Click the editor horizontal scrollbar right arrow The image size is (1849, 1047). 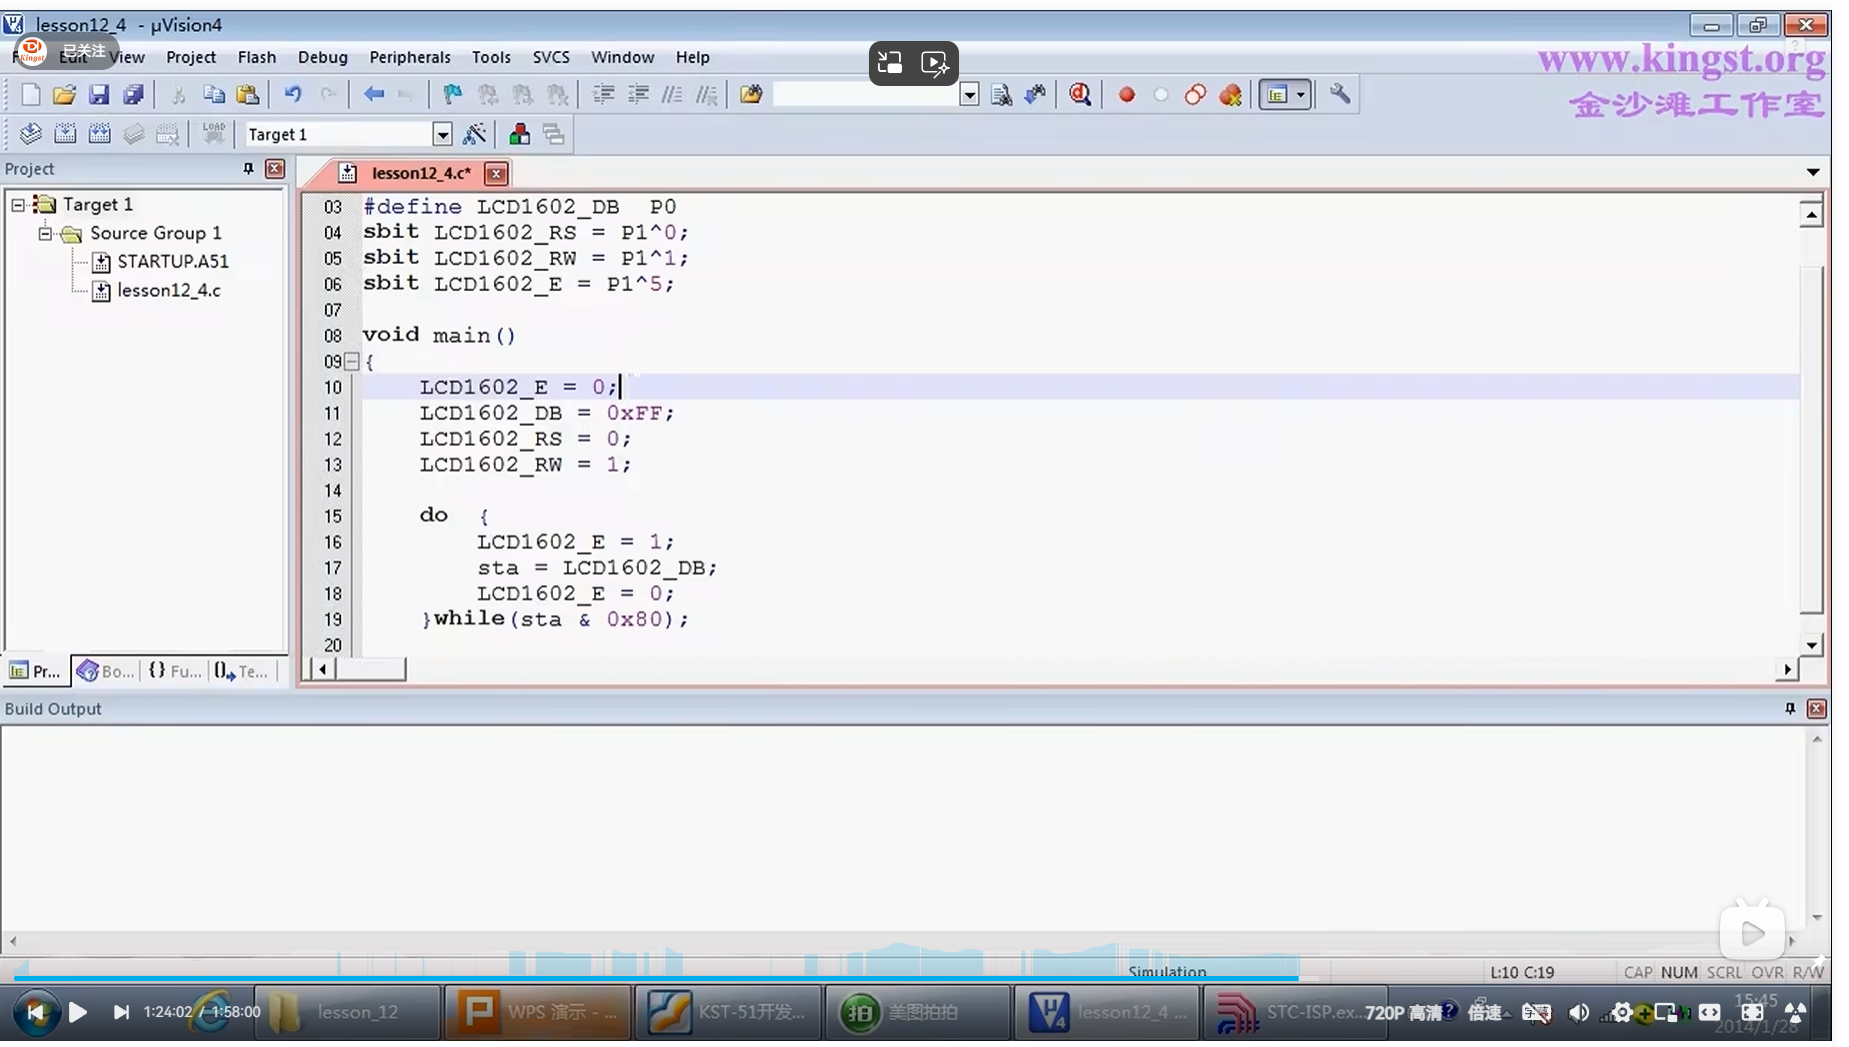click(1787, 670)
